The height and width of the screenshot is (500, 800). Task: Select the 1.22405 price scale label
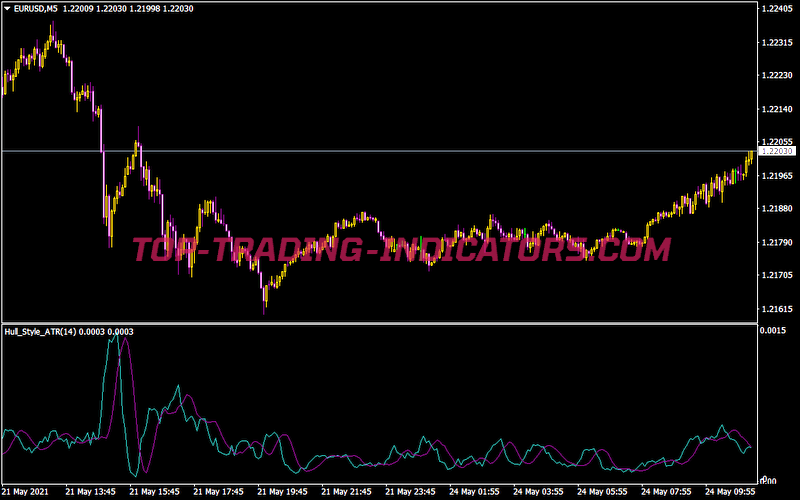click(776, 9)
